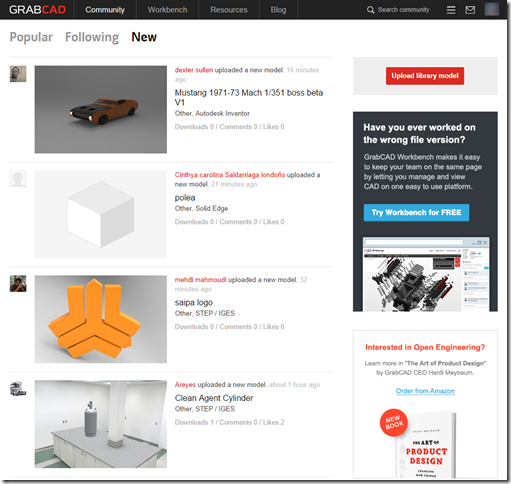Click polea's Downloads 0 / Comments 0 stats
Image resolution: width=511 pixels, height=484 pixels.
[229, 222]
